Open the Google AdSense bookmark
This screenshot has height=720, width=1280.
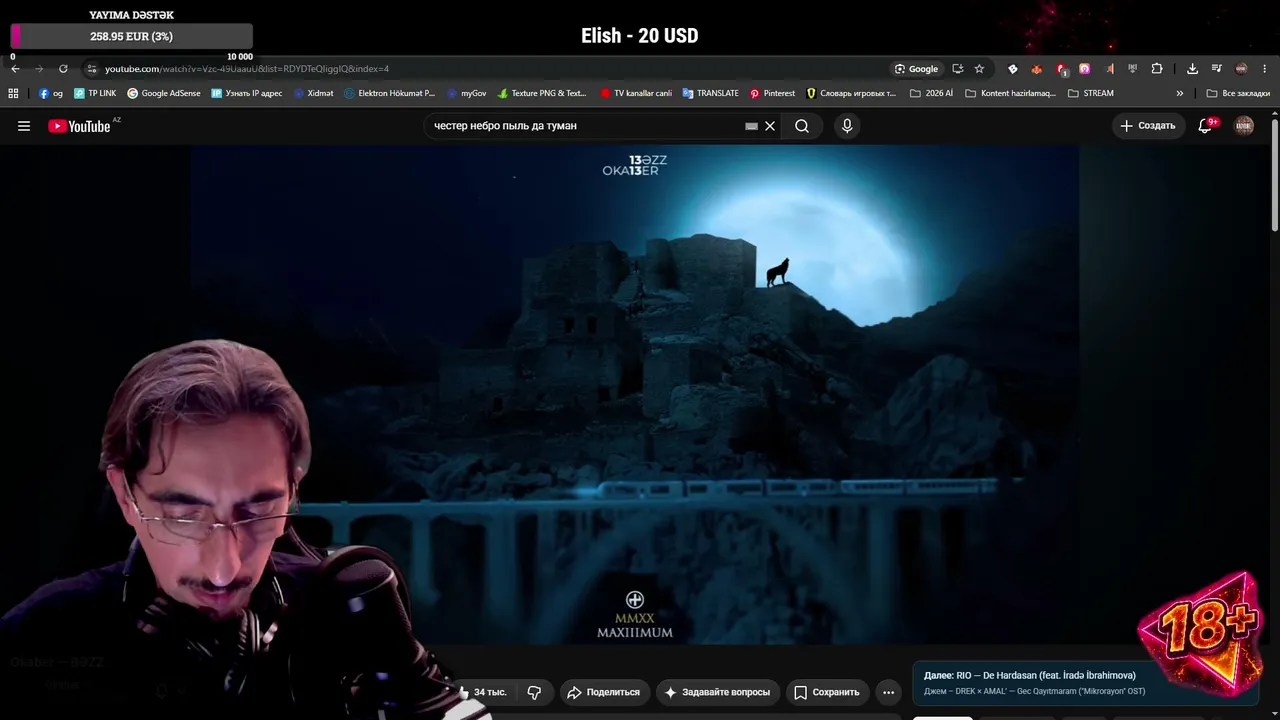[164, 93]
